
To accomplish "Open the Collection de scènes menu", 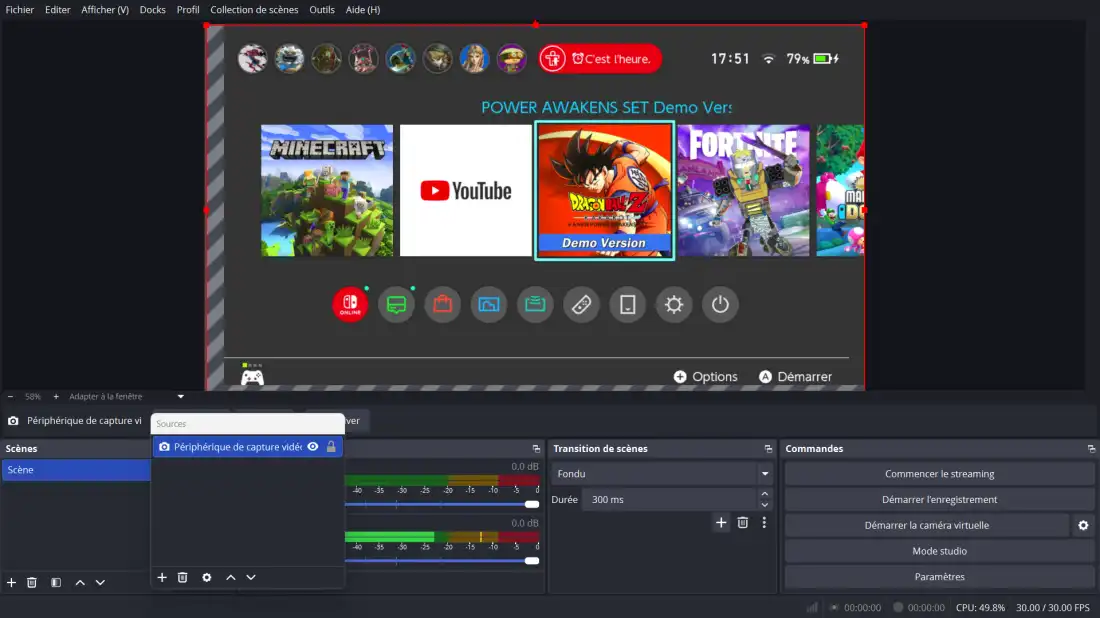I will tap(254, 10).
